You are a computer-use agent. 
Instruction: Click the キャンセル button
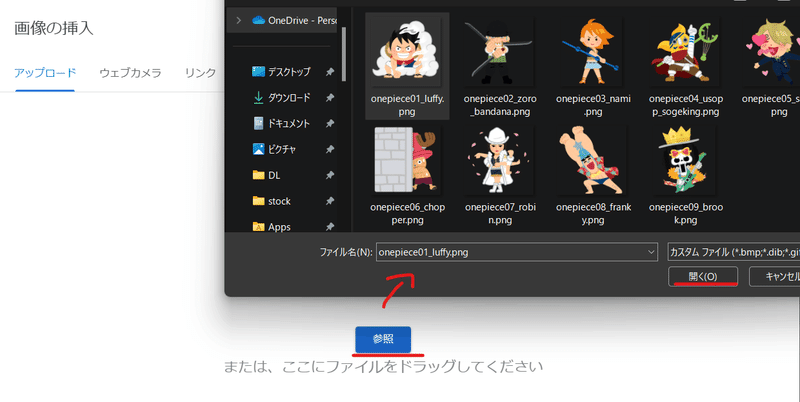pyautogui.click(x=774, y=277)
